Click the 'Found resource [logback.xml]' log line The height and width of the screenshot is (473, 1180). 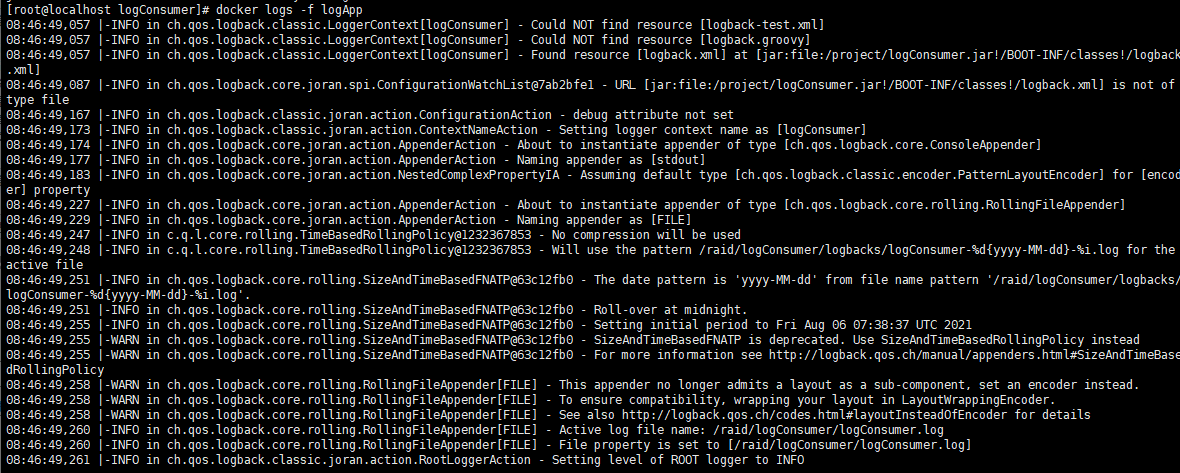pyautogui.click(x=592, y=55)
